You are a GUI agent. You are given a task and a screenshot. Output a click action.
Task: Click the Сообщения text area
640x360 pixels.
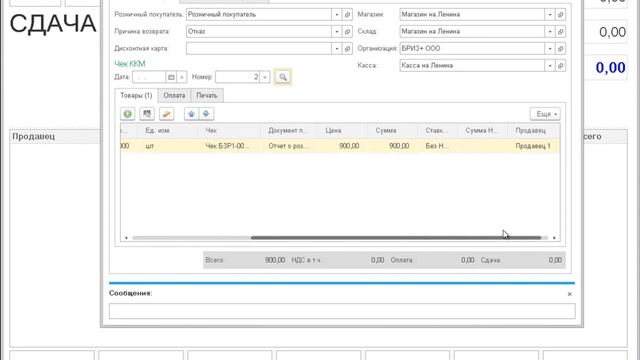click(342, 311)
